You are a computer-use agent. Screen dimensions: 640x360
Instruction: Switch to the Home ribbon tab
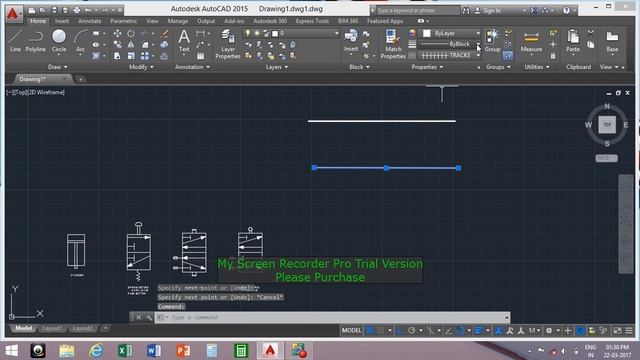coord(38,21)
